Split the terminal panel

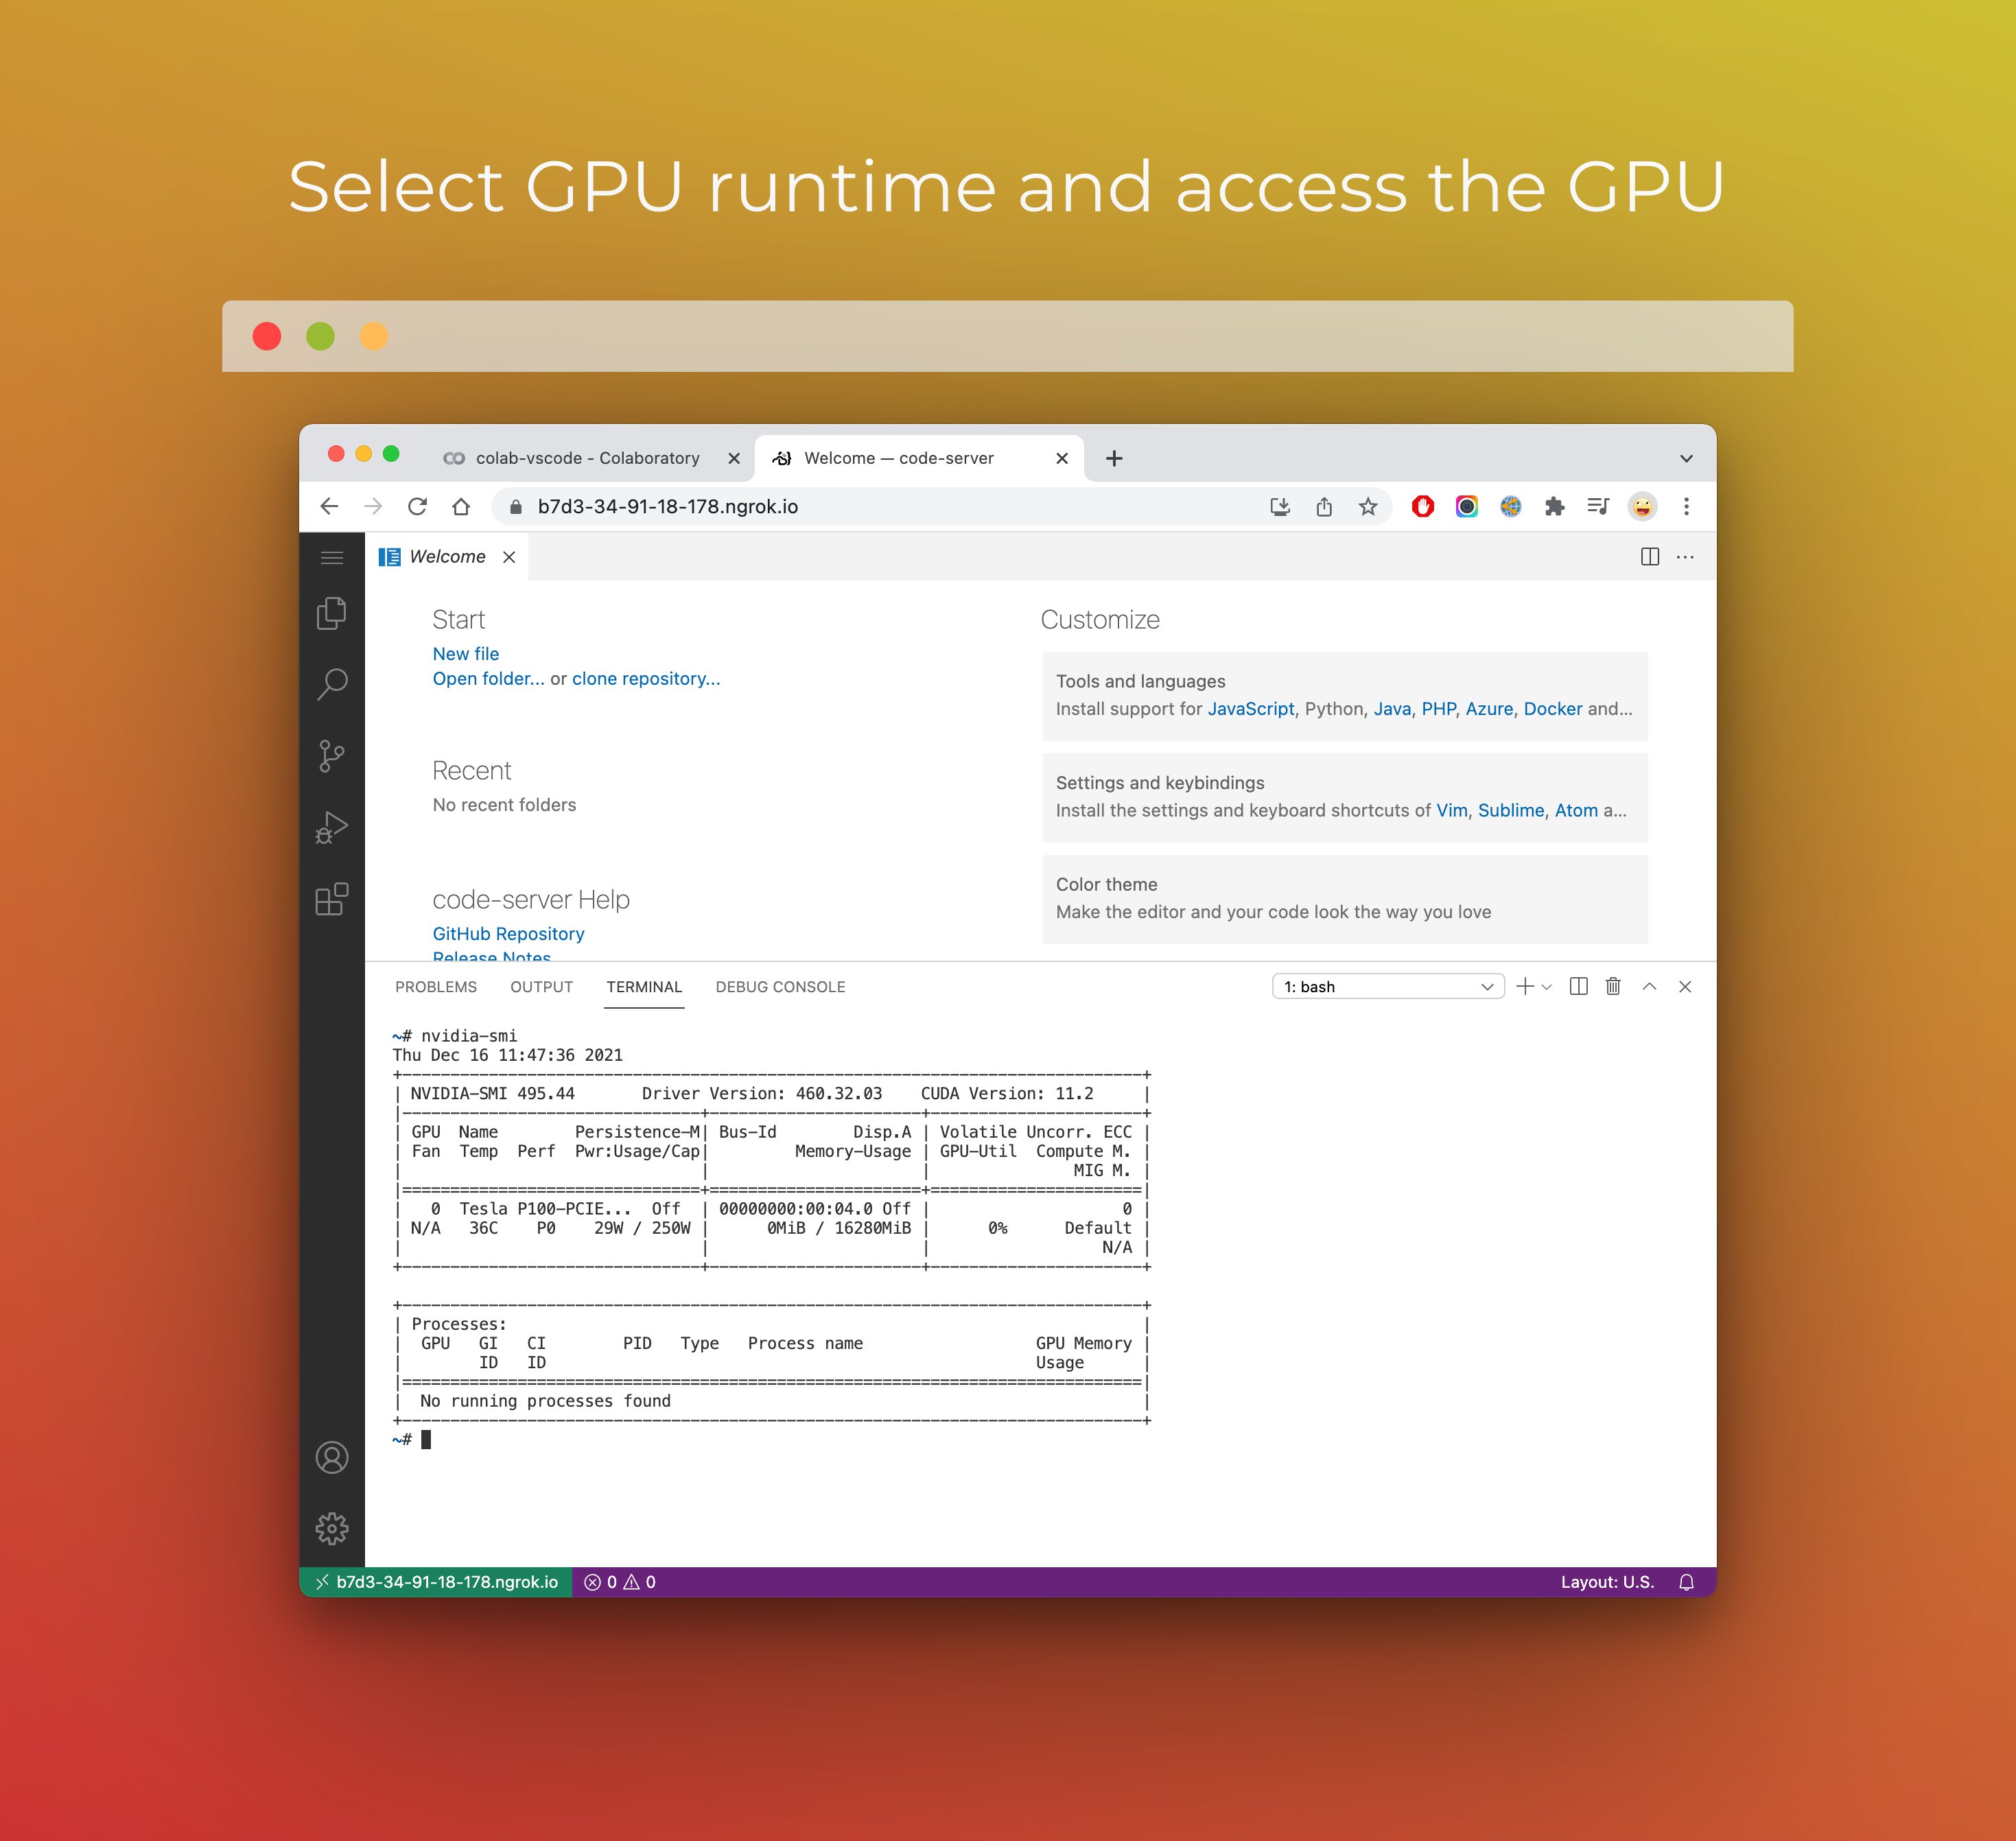pos(1579,987)
